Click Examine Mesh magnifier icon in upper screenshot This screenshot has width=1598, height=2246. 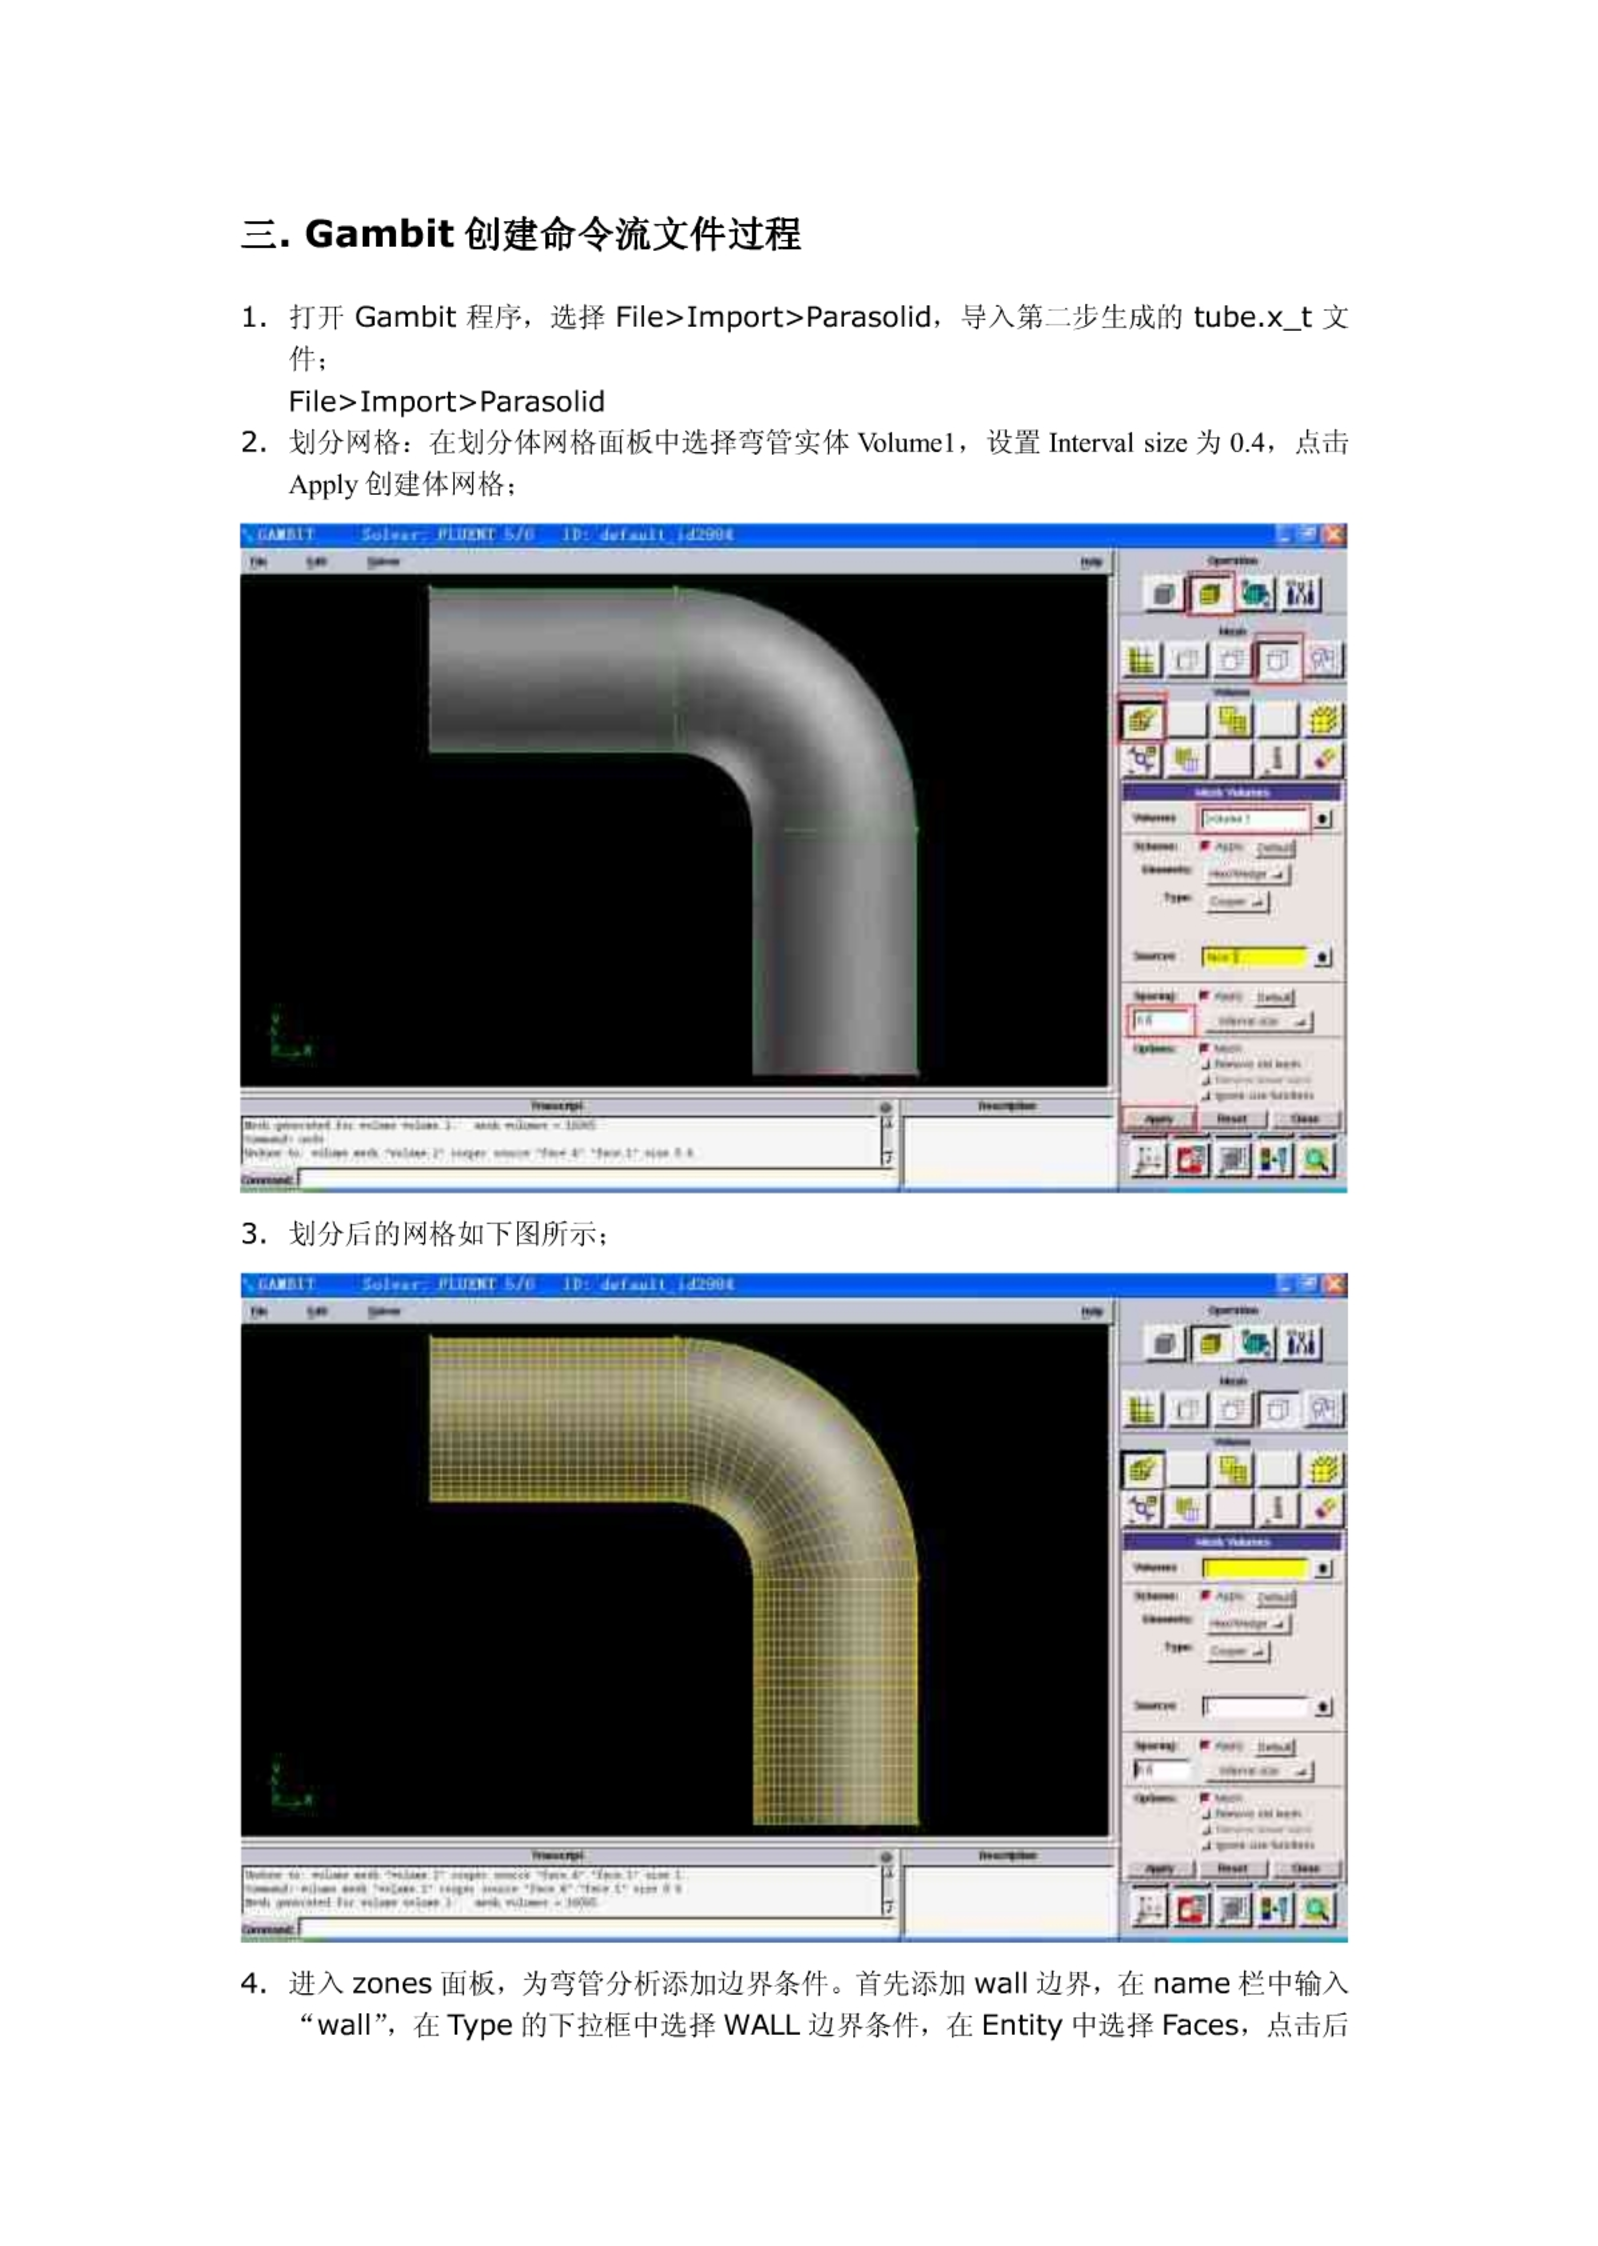coord(1316,1160)
